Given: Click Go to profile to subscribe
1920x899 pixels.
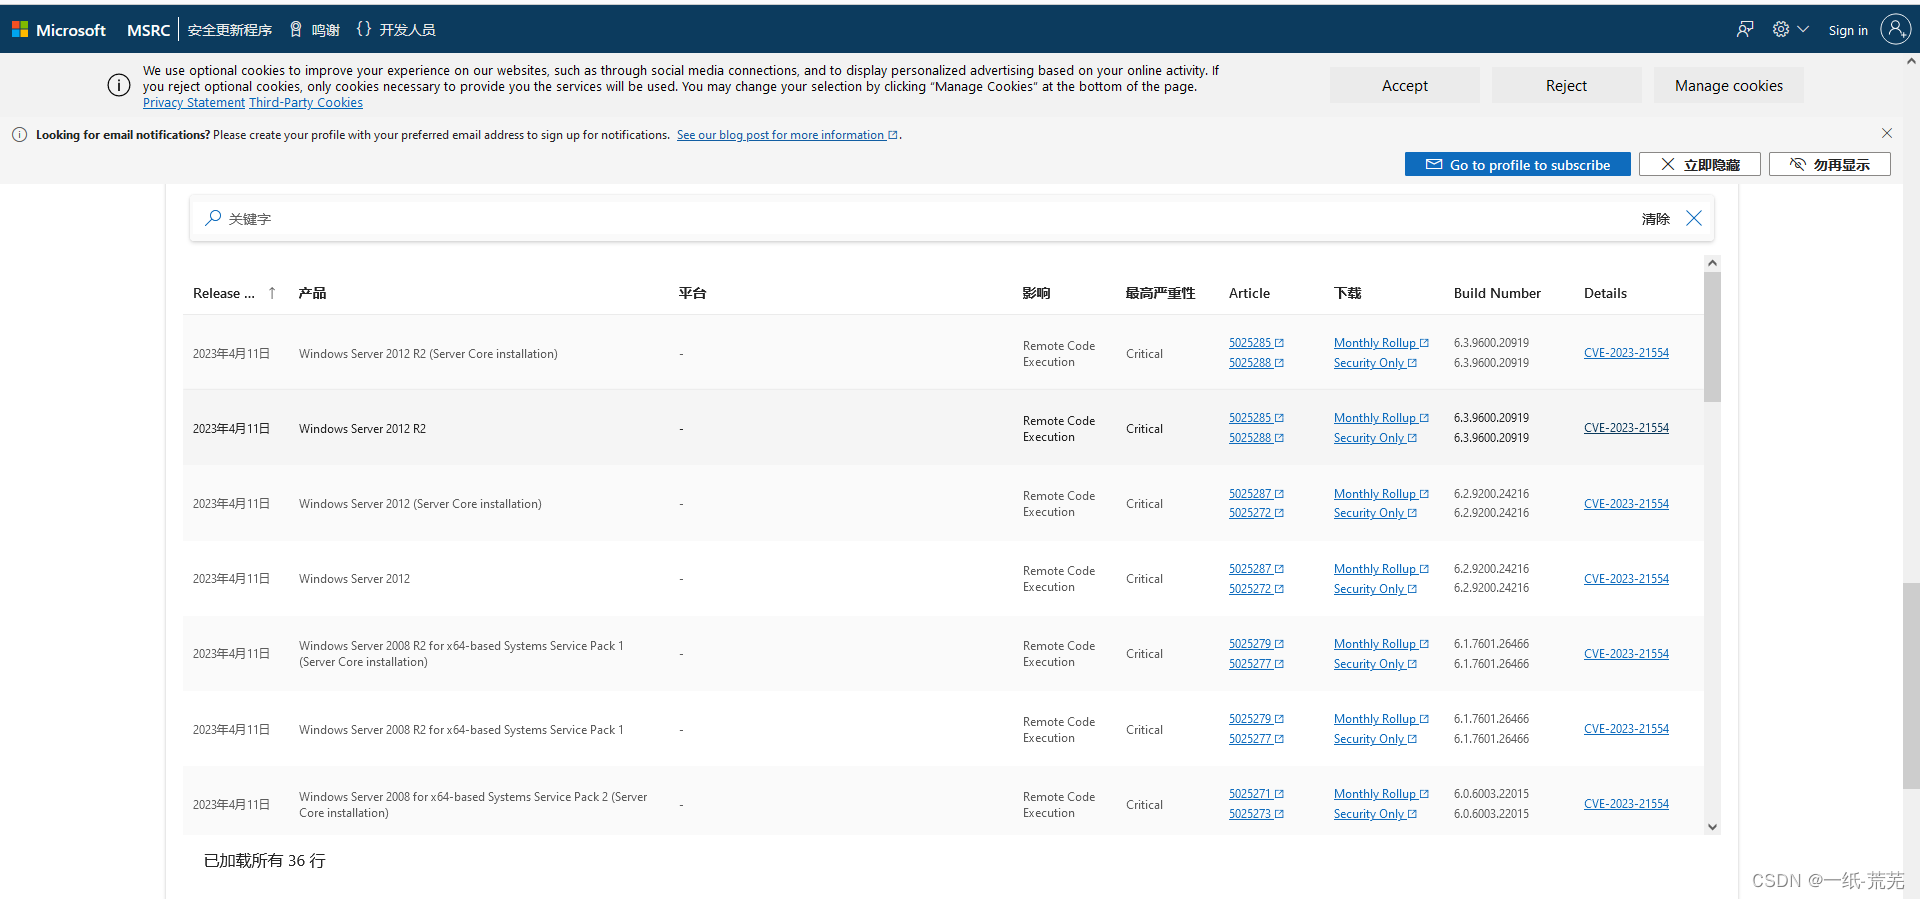Looking at the screenshot, I should tap(1517, 164).
